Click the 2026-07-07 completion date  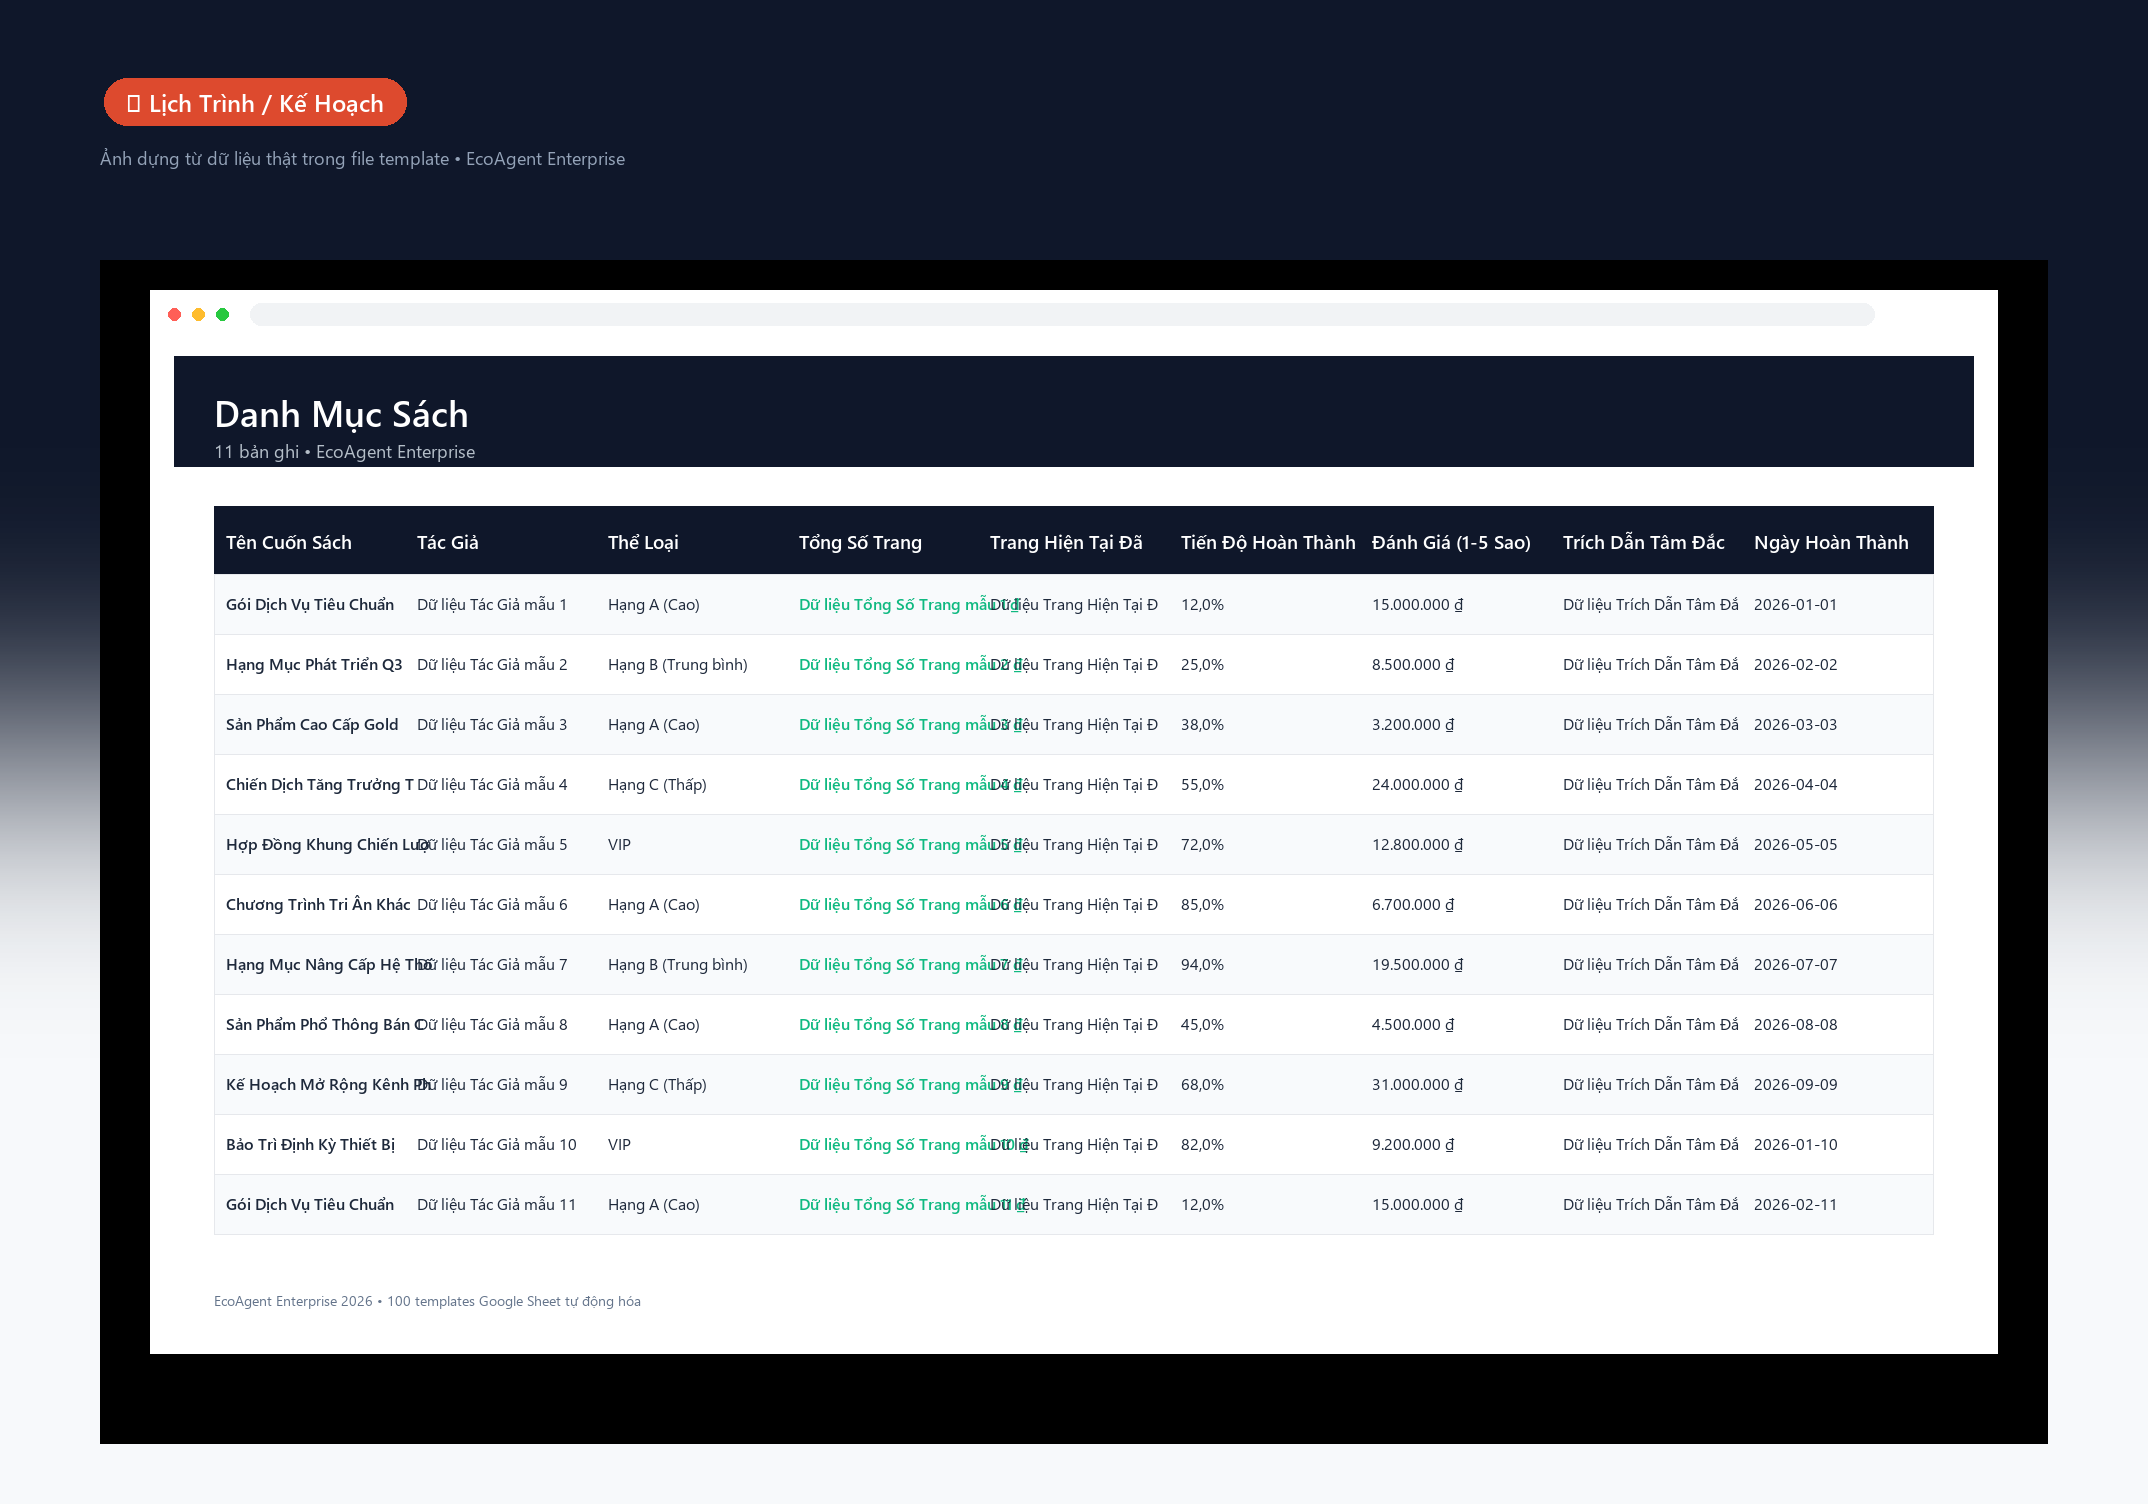(1795, 964)
